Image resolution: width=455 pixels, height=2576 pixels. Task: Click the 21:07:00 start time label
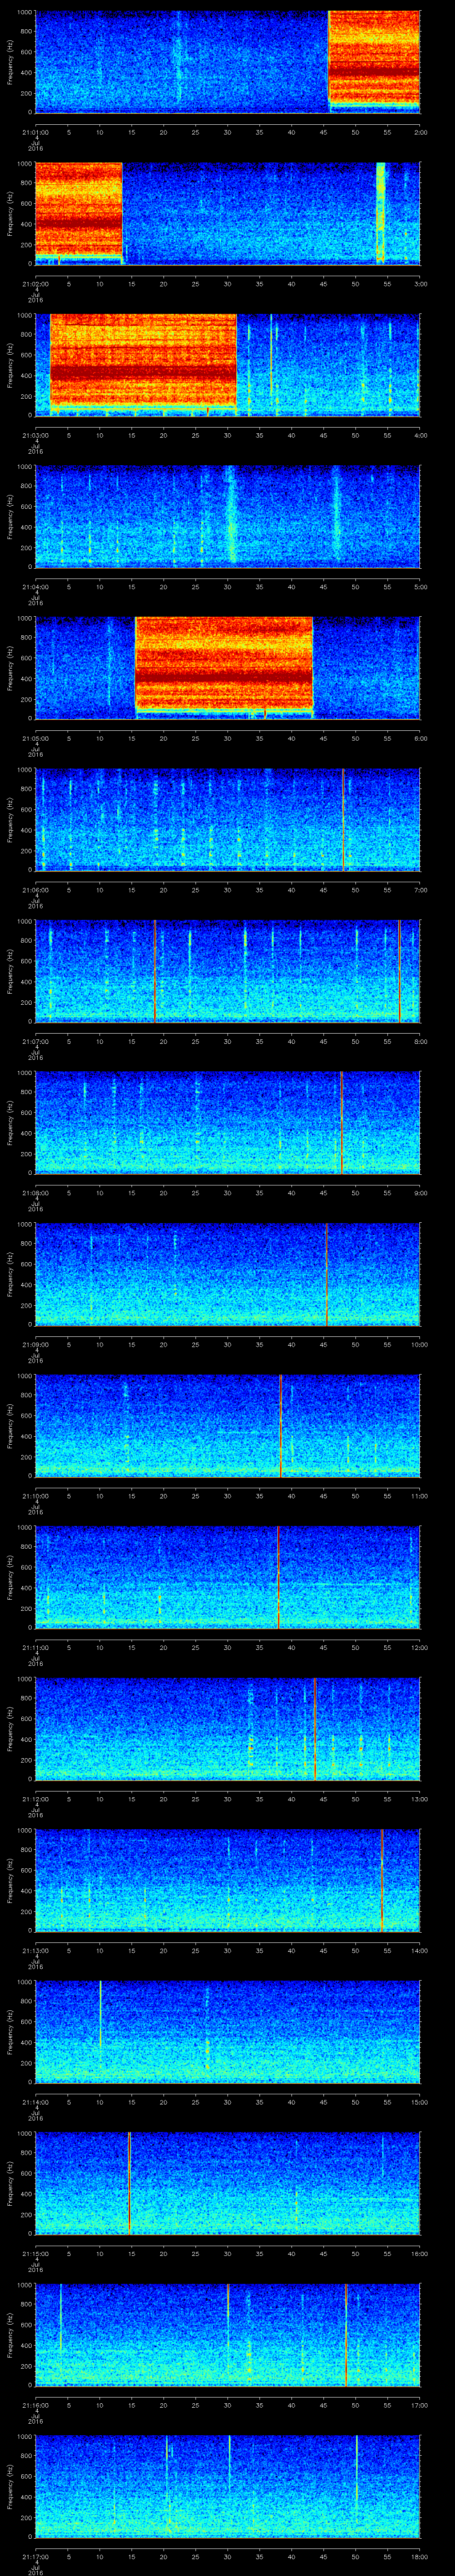coord(35,1041)
